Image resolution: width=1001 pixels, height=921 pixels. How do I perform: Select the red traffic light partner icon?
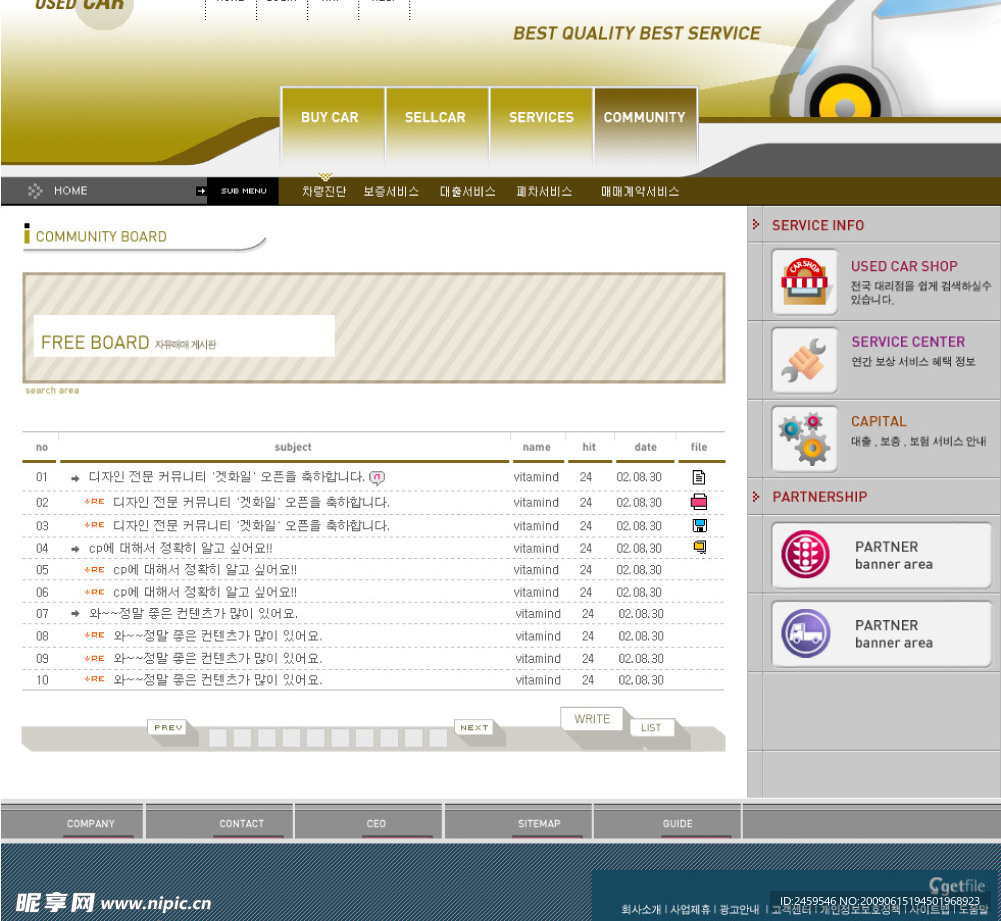806,555
